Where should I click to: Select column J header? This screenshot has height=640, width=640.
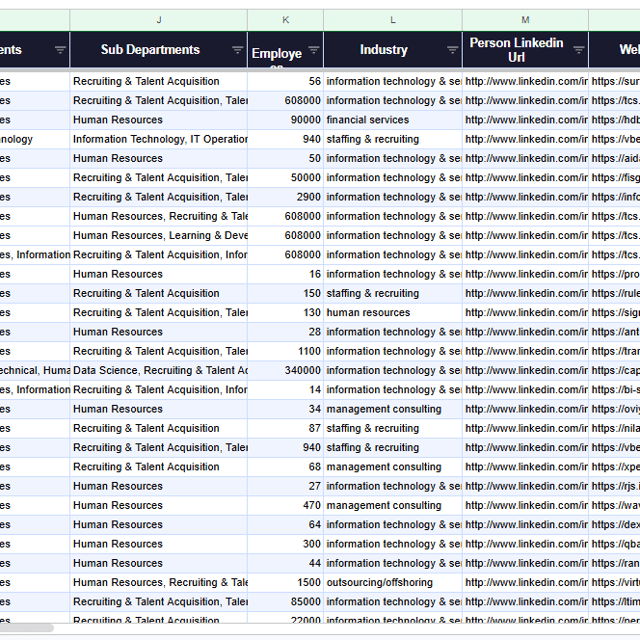[158, 20]
